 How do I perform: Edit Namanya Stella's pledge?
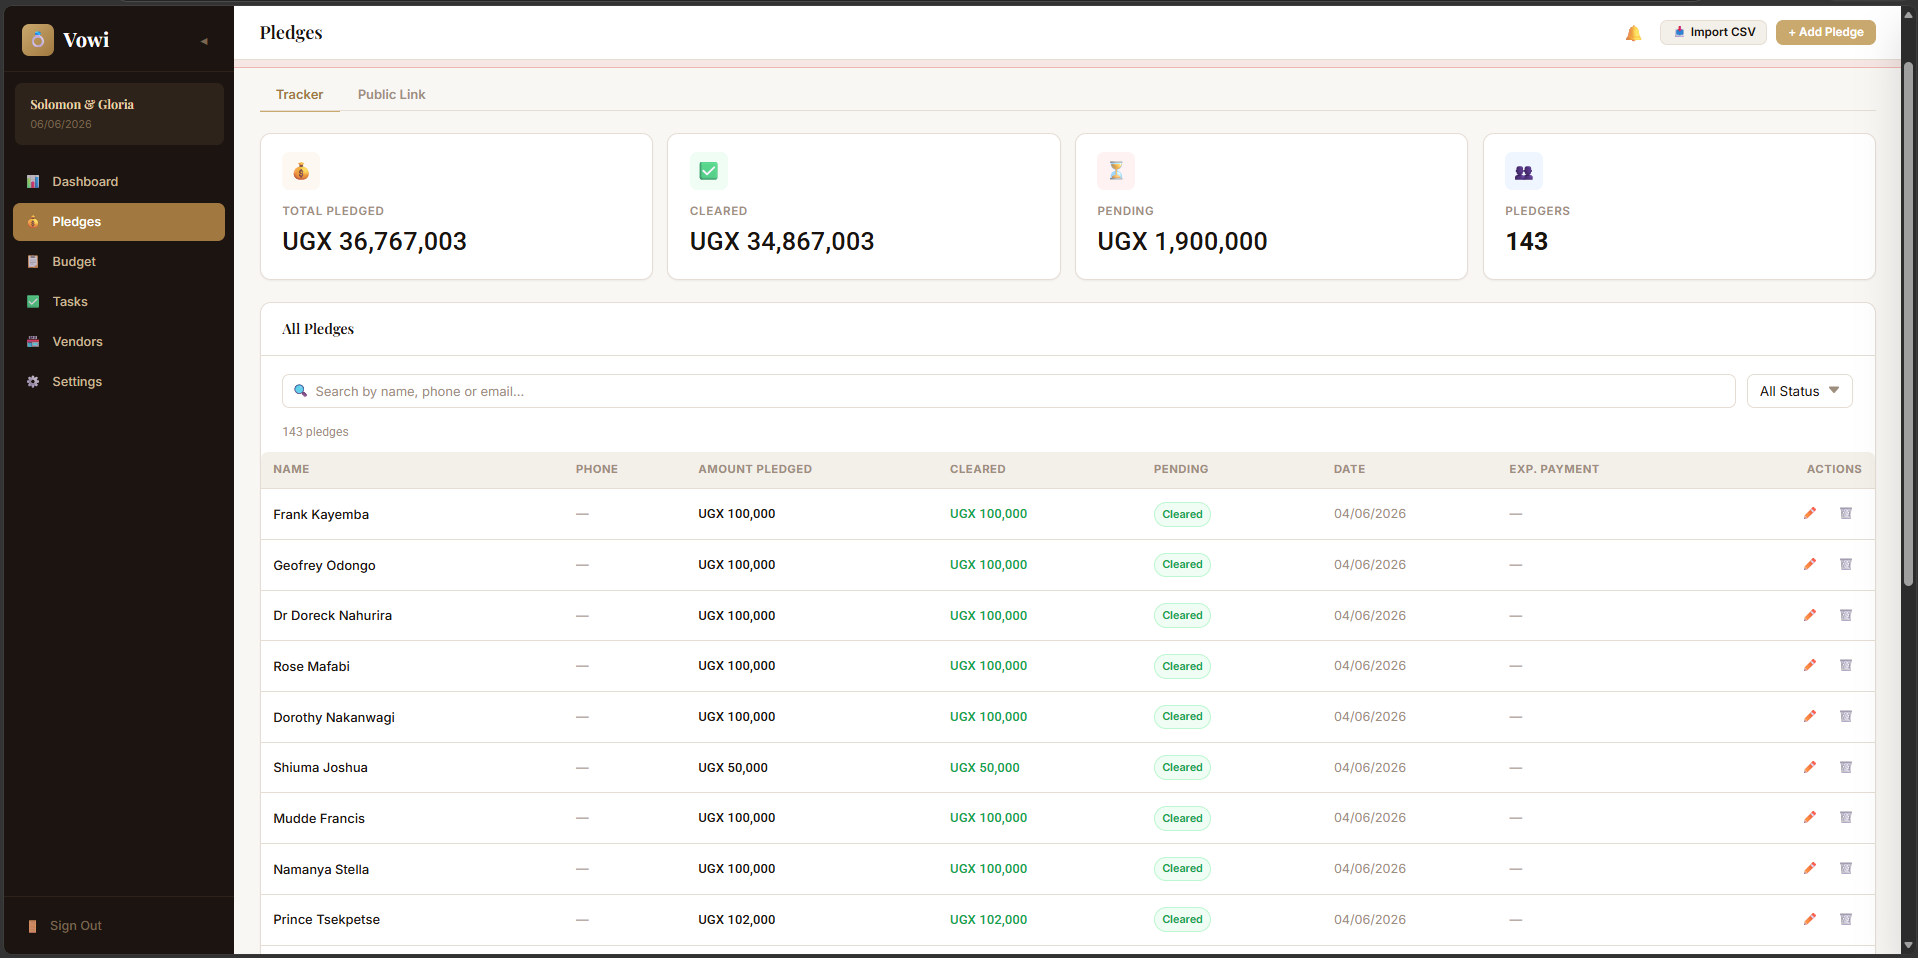(x=1810, y=869)
